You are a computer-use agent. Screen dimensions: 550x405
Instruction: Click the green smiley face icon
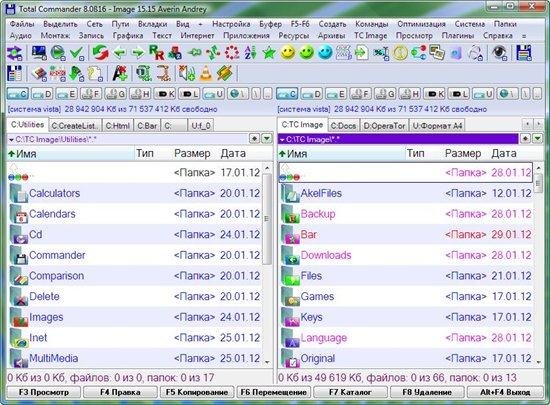pyautogui.click(x=307, y=53)
